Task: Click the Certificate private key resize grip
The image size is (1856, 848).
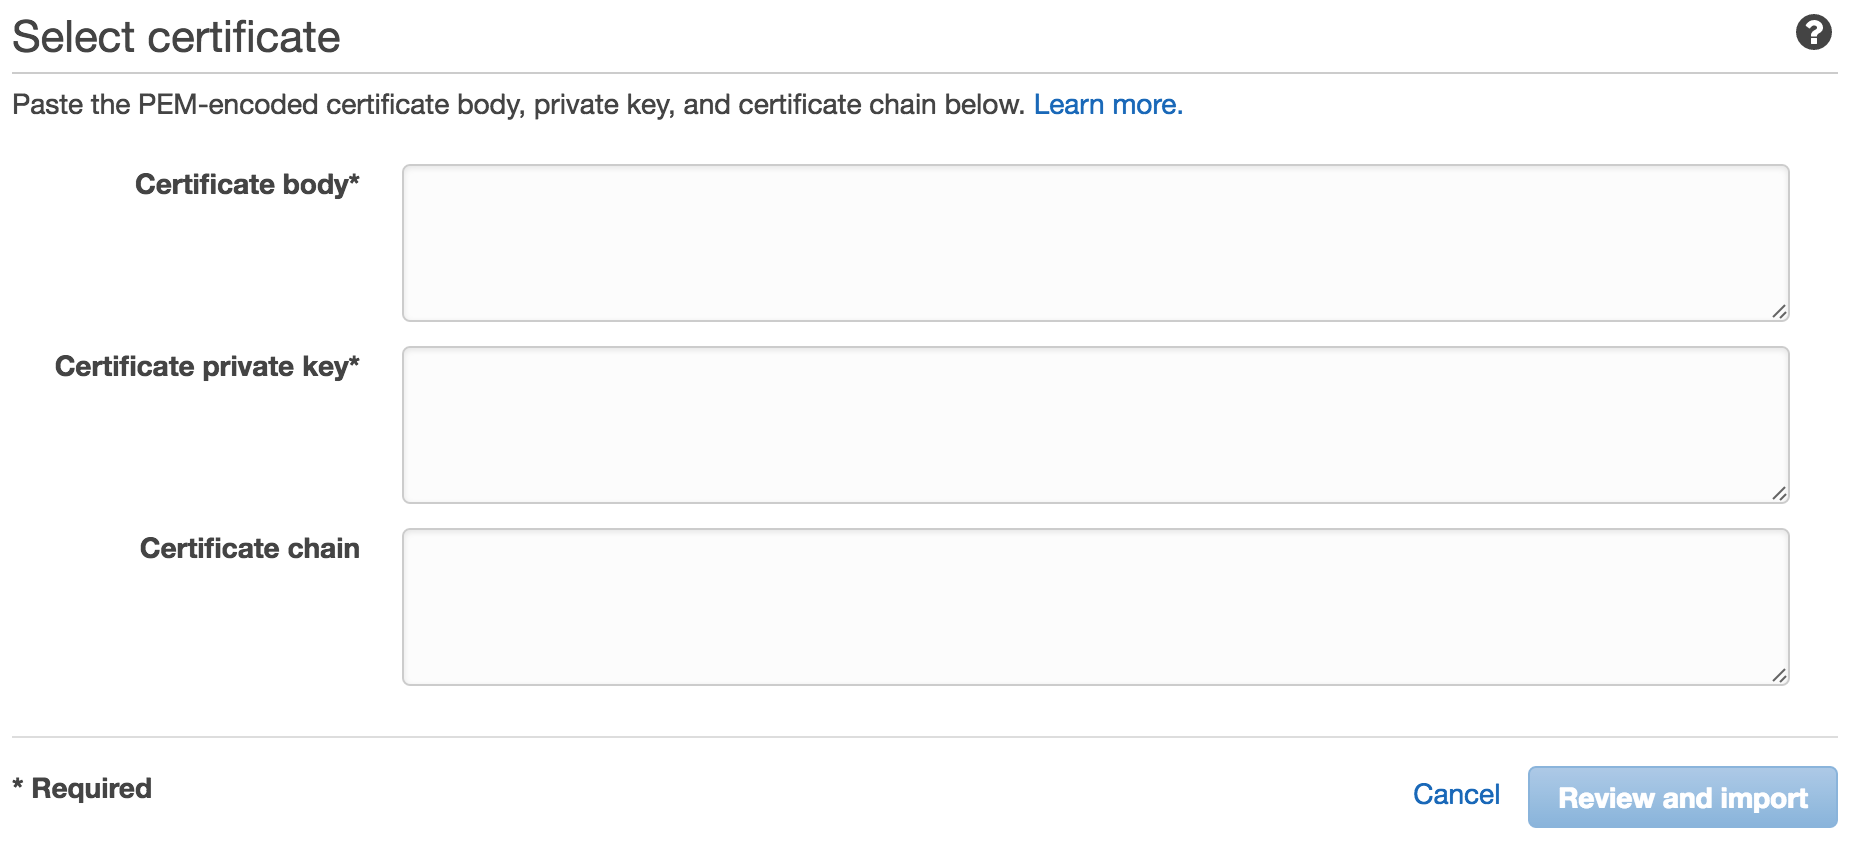Action: click(1779, 493)
